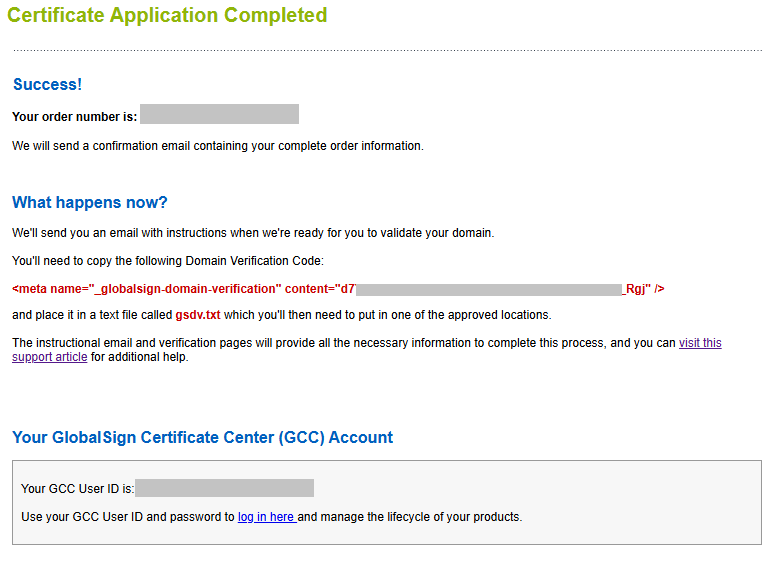Click the 'validate your domain' sentence

pos(253,233)
